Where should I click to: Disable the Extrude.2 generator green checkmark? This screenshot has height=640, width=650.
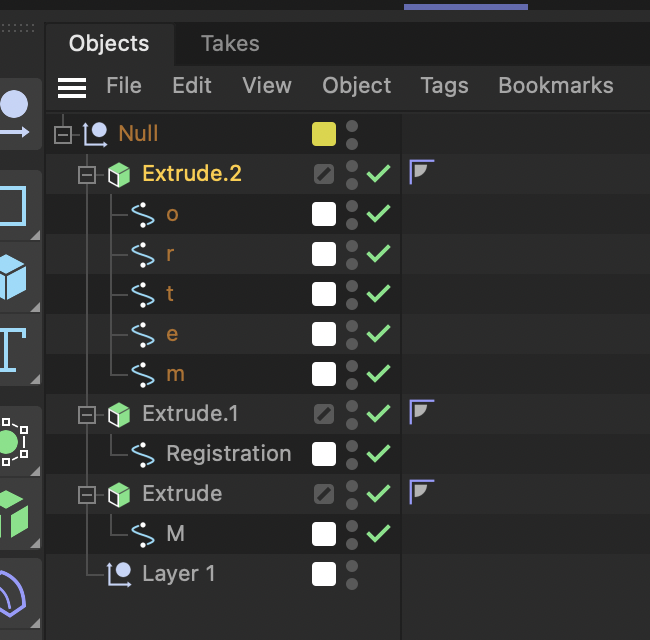[378, 174]
